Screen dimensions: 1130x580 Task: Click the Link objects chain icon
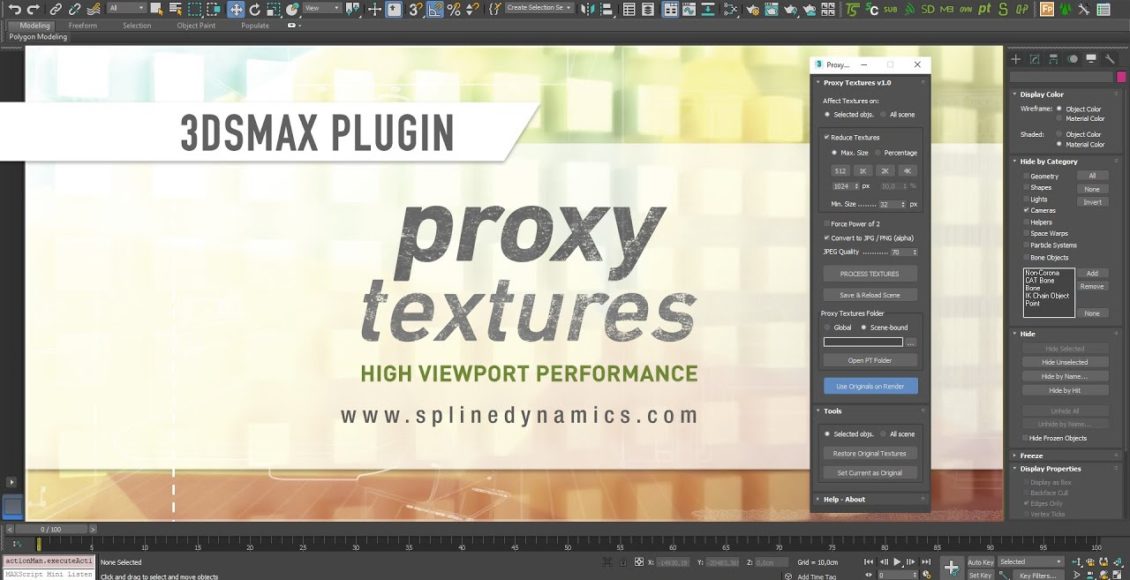tap(56, 9)
